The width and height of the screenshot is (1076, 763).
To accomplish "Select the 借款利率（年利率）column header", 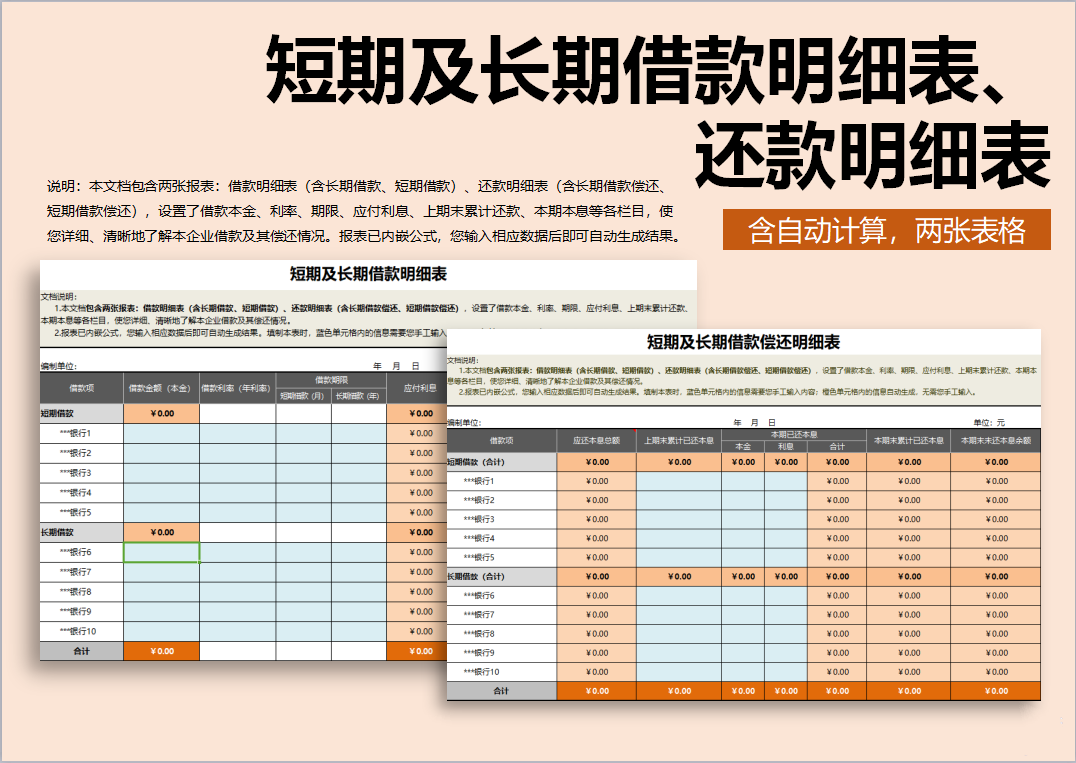I will [x=237, y=388].
